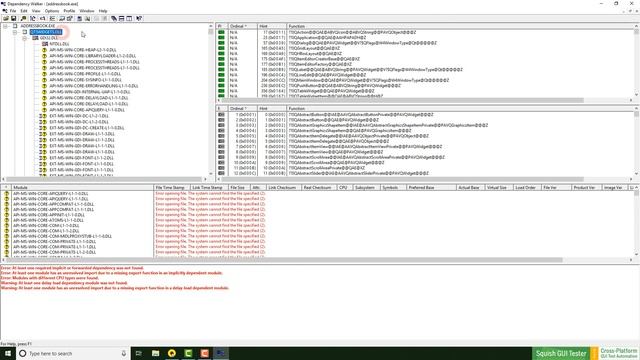The image size is (640, 360).
Task: Sort by the CPU column header
Action: 343,187
